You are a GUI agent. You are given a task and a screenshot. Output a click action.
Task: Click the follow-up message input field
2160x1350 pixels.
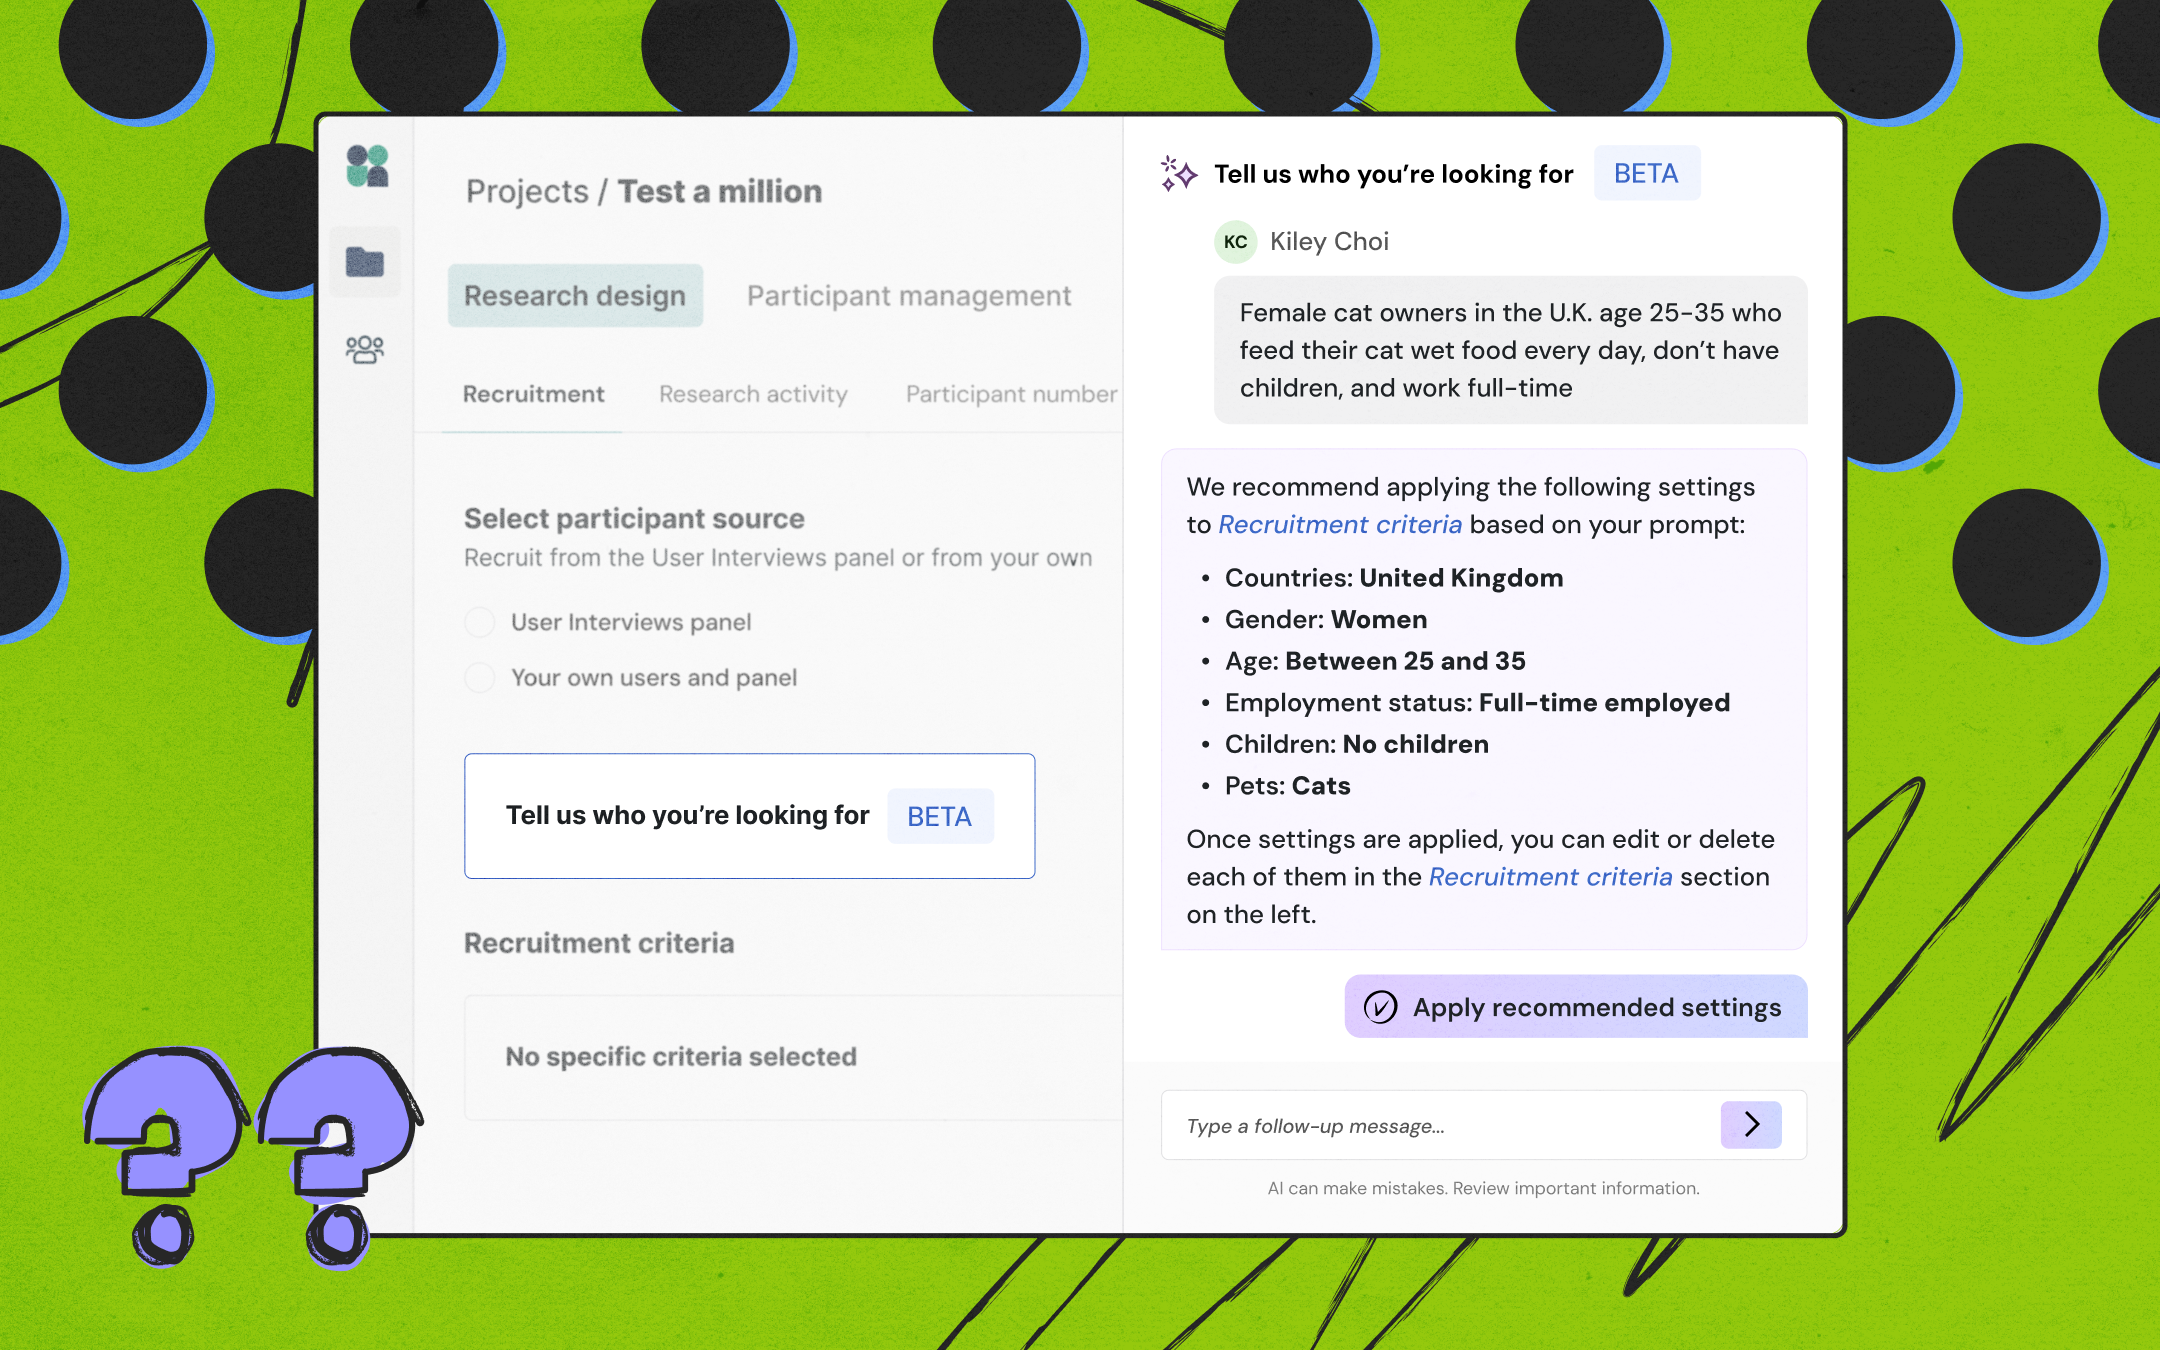[x=1440, y=1126]
